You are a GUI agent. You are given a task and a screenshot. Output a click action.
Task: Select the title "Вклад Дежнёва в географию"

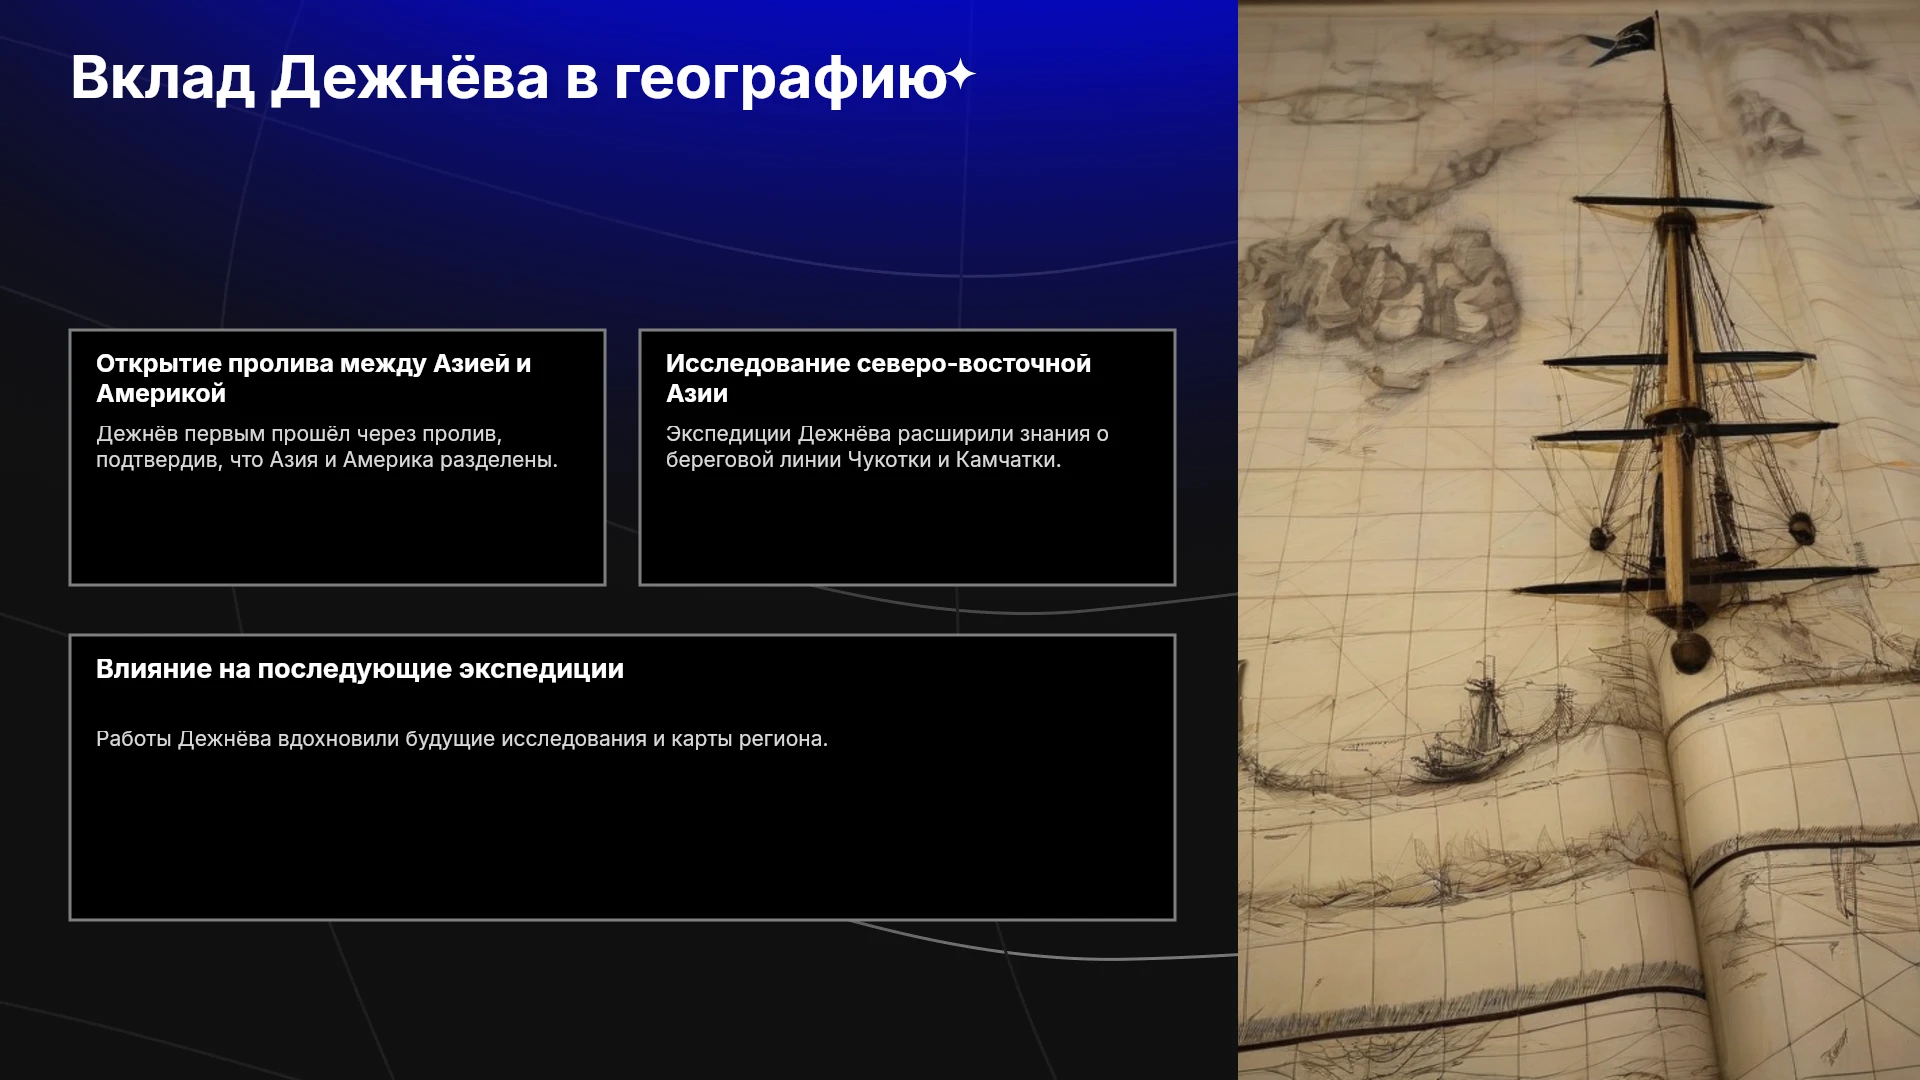(x=509, y=78)
